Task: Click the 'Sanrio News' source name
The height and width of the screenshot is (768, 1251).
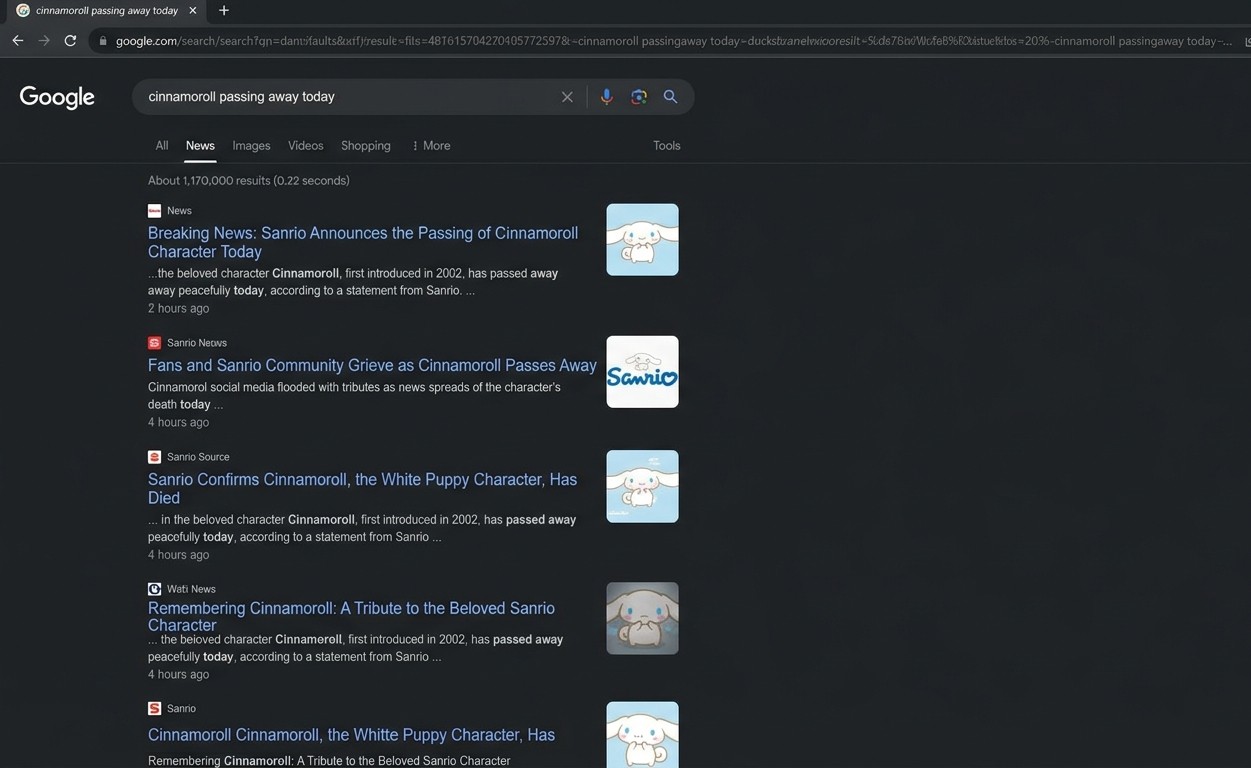Action: click(x=197, y=343)
